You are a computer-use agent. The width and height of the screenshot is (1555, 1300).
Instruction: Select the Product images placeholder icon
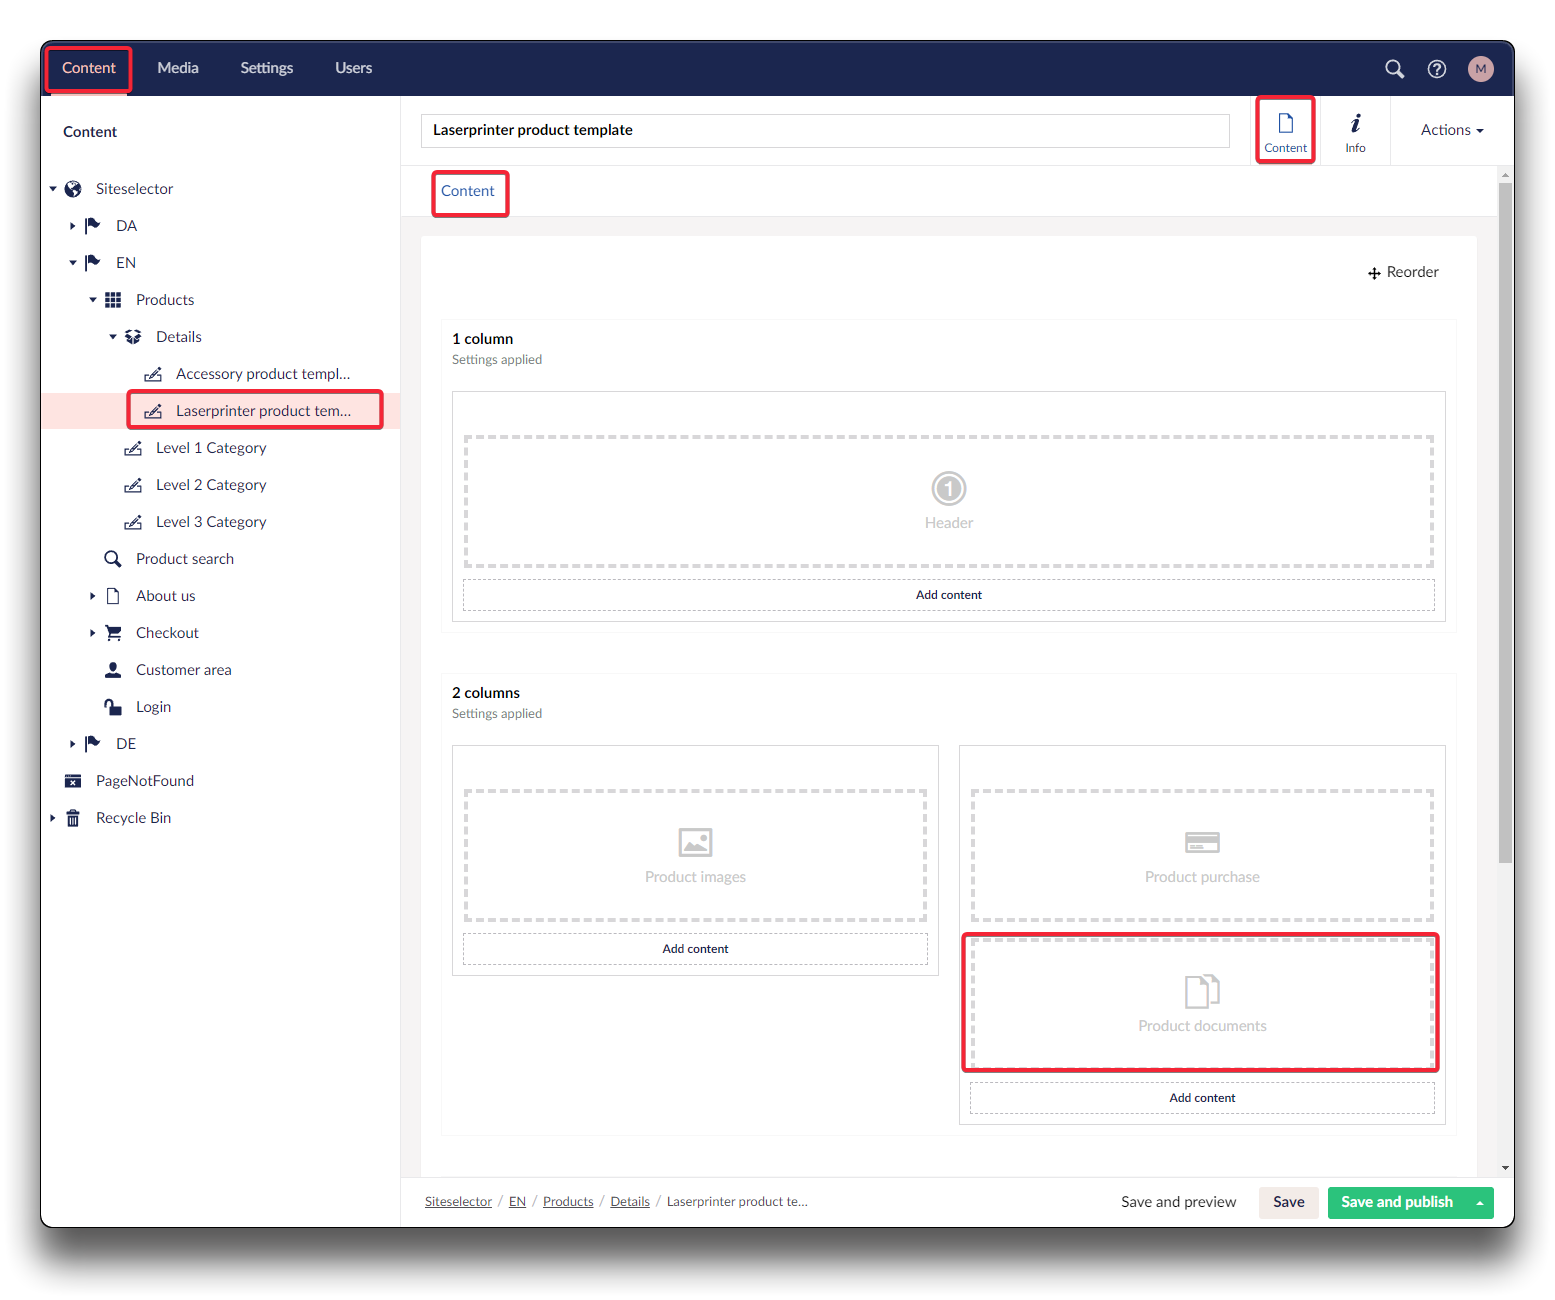[695, 843]
